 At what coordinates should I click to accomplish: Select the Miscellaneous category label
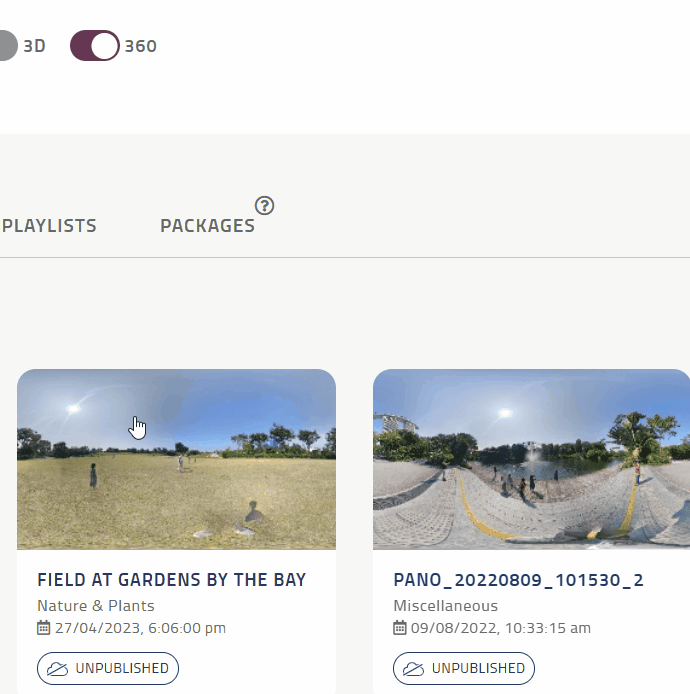coord(445,606)
